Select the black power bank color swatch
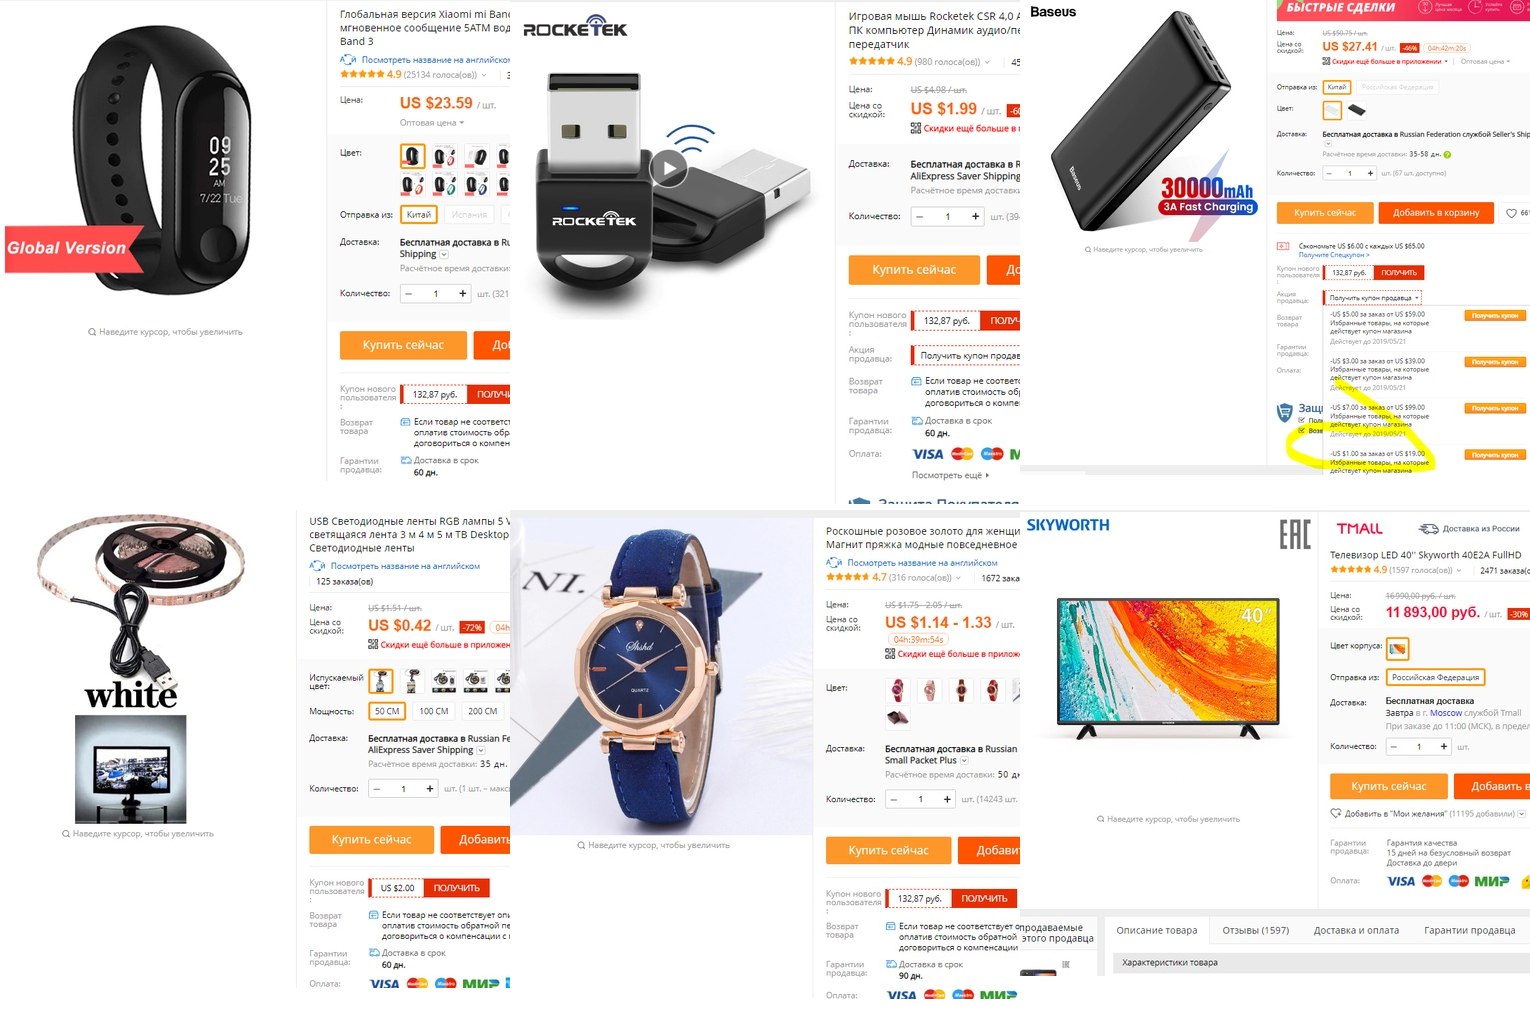The width and height of the screenshot is (1530, 1020). point(1357,110)
